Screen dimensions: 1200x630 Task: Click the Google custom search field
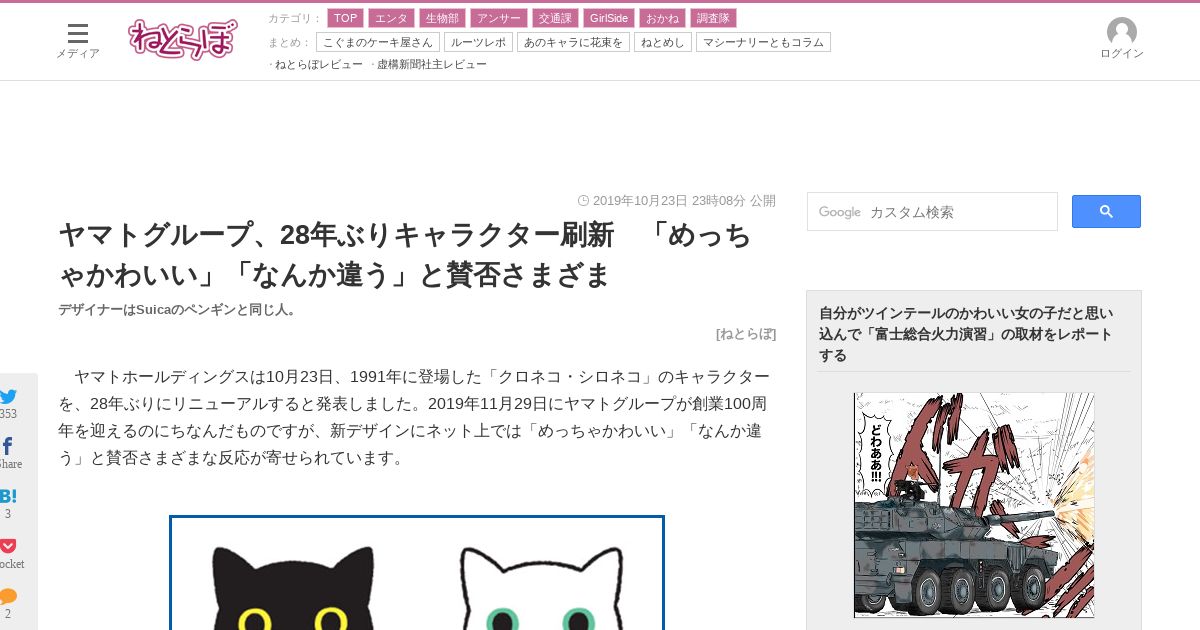pos(932,211)
